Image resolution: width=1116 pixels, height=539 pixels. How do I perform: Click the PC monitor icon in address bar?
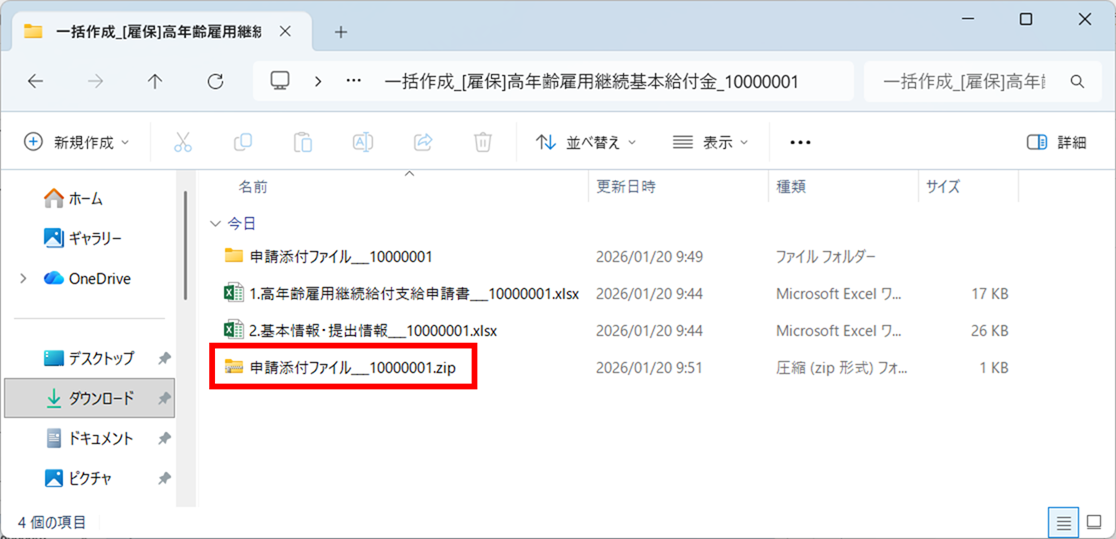(279, 80)
